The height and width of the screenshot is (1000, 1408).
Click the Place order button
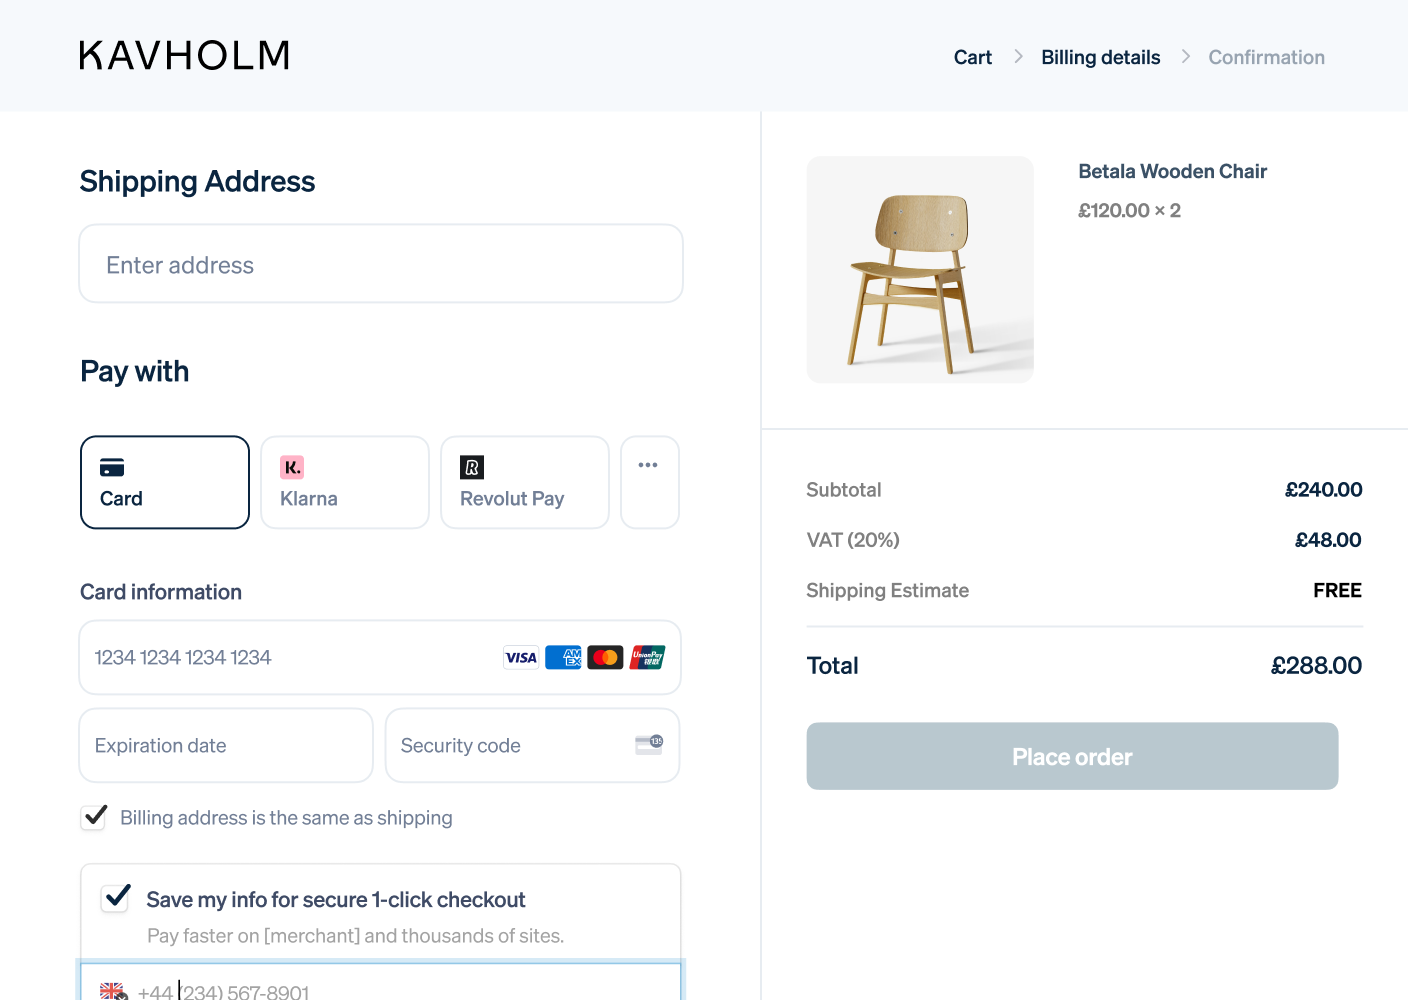tap(1072, 756)
